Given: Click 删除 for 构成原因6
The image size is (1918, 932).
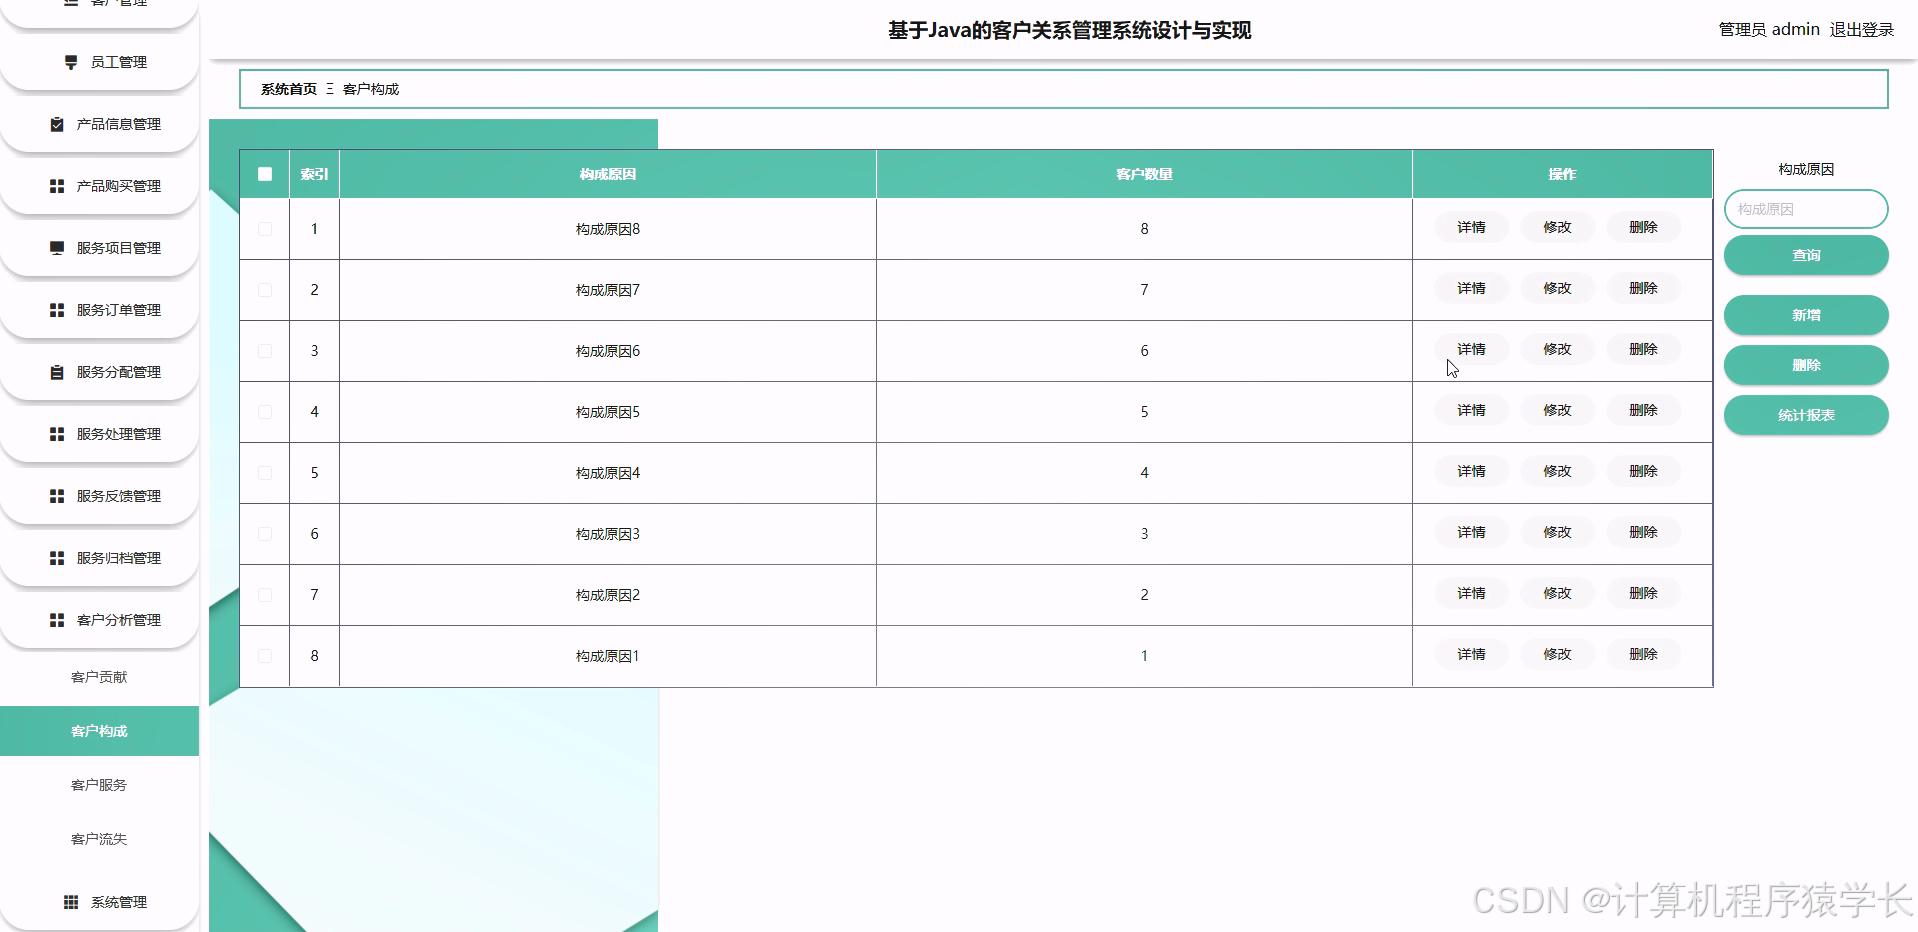Looking at the screenshot, I should tap(1643, 350).
